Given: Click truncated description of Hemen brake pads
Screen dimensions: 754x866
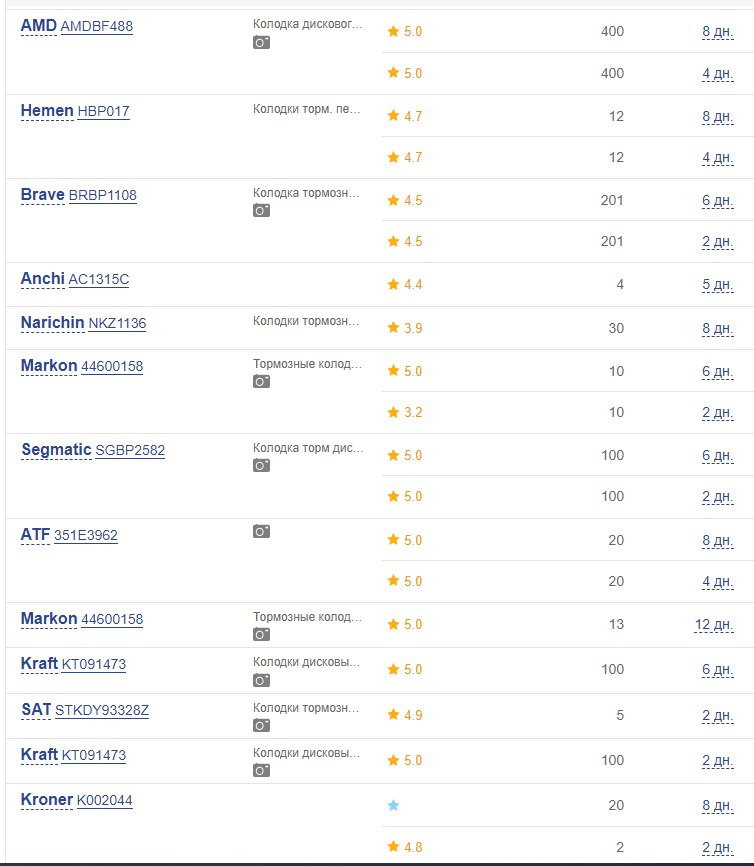Looking at the screenshot, I should point(307,109).
